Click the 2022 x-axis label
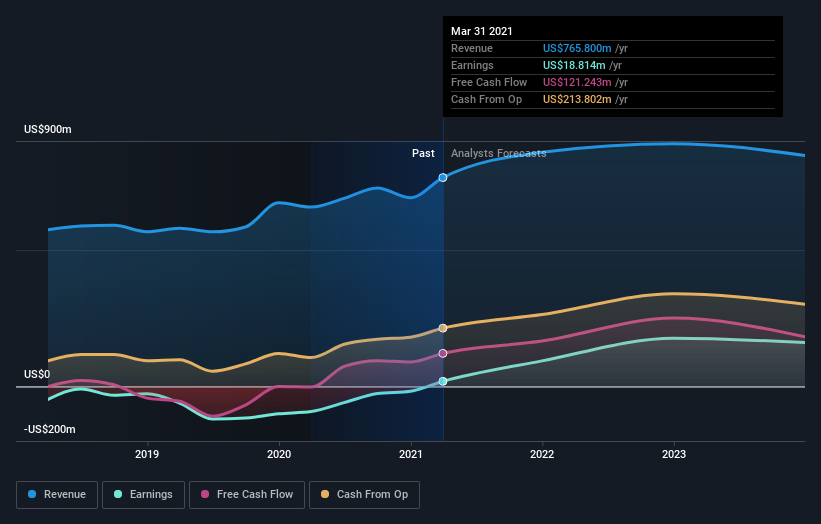Screen dimensions: 821x524 coord(542,454)
